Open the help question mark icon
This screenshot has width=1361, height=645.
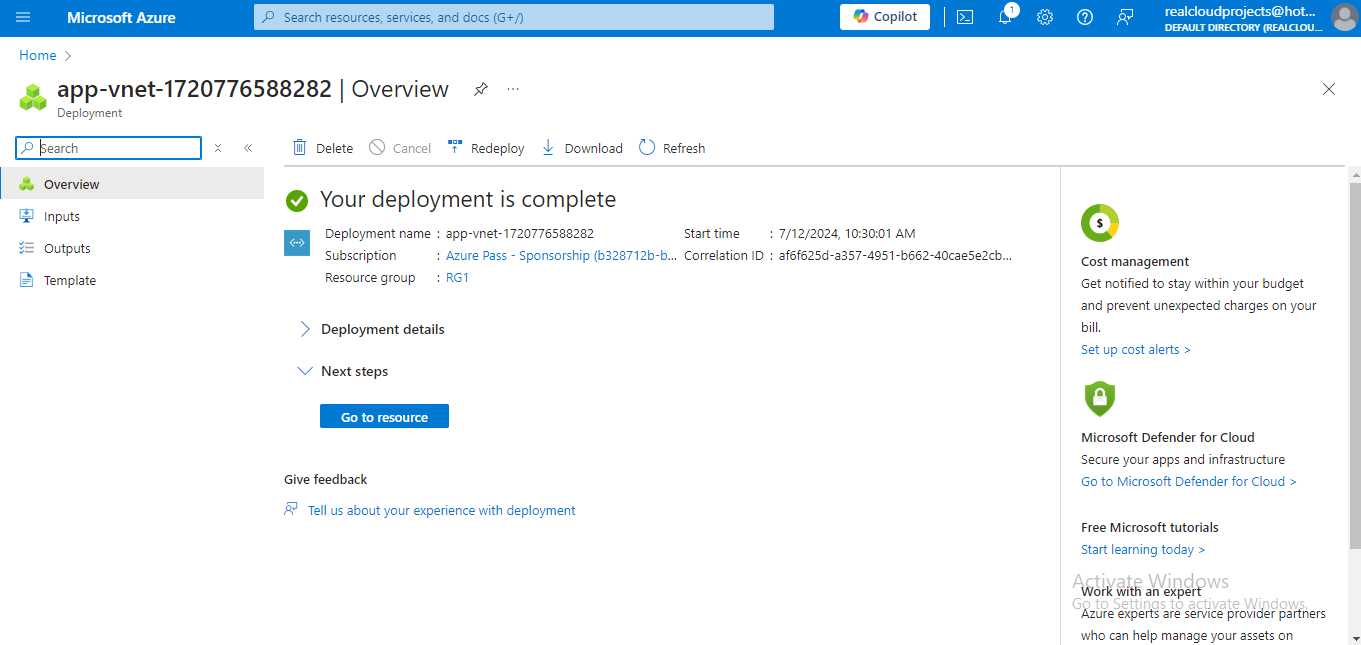point(1085,17)
